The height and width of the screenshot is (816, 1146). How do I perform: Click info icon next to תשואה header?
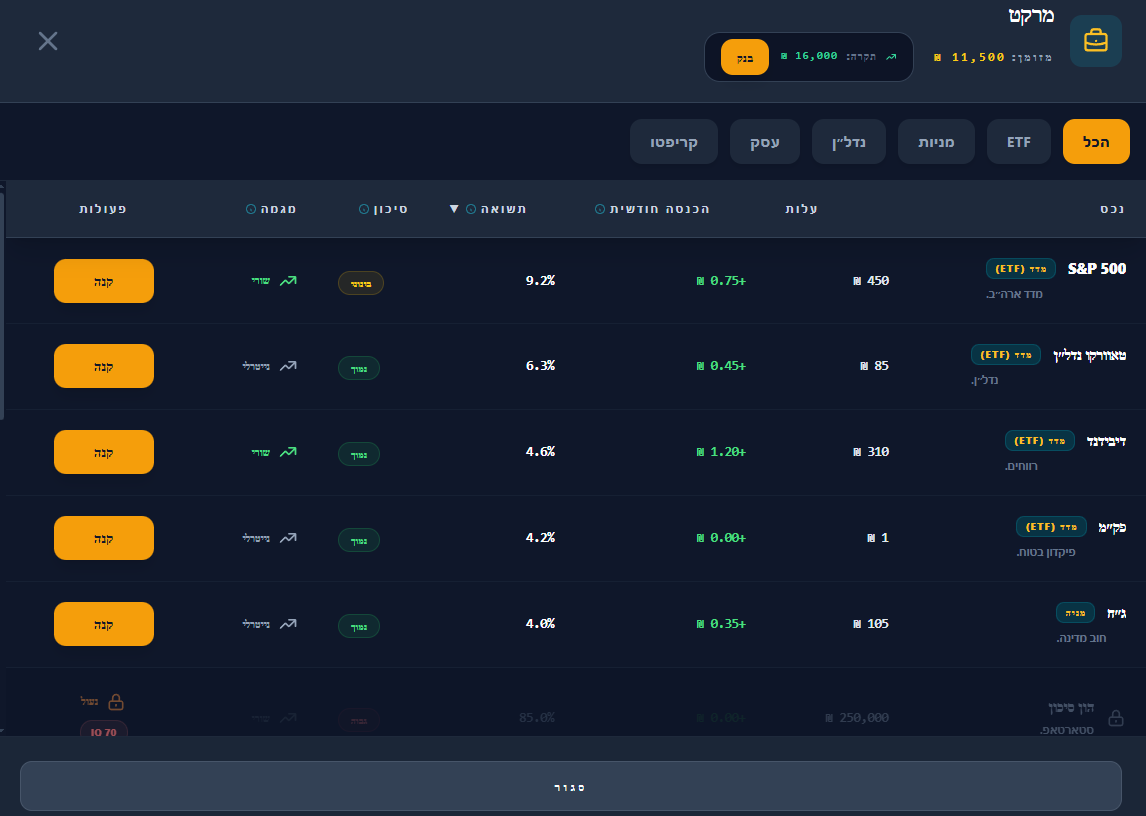[471, 209]
